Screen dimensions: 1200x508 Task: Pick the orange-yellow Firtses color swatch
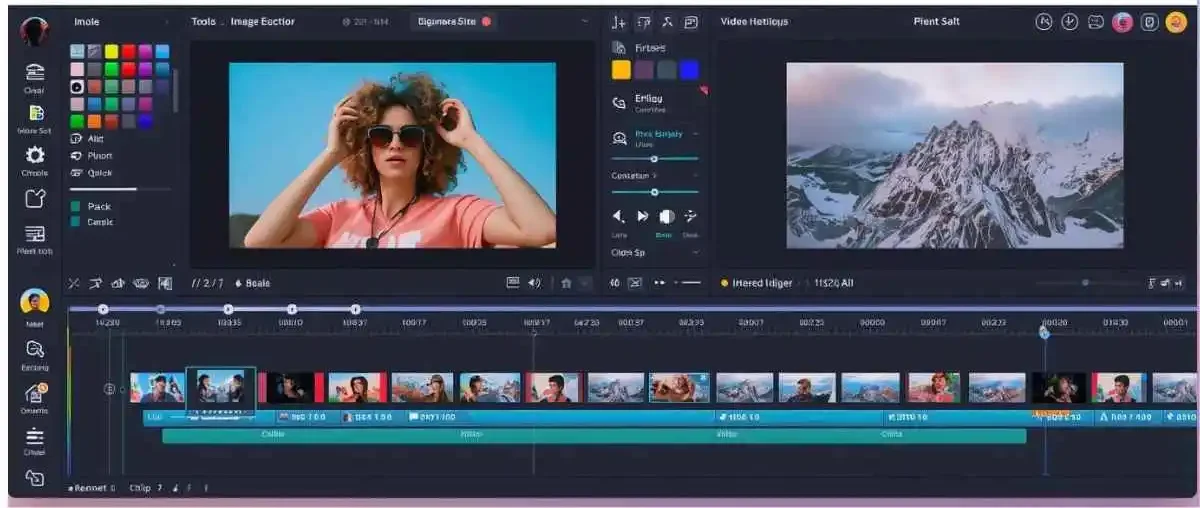pyautogui.click(x=621, y=70)
